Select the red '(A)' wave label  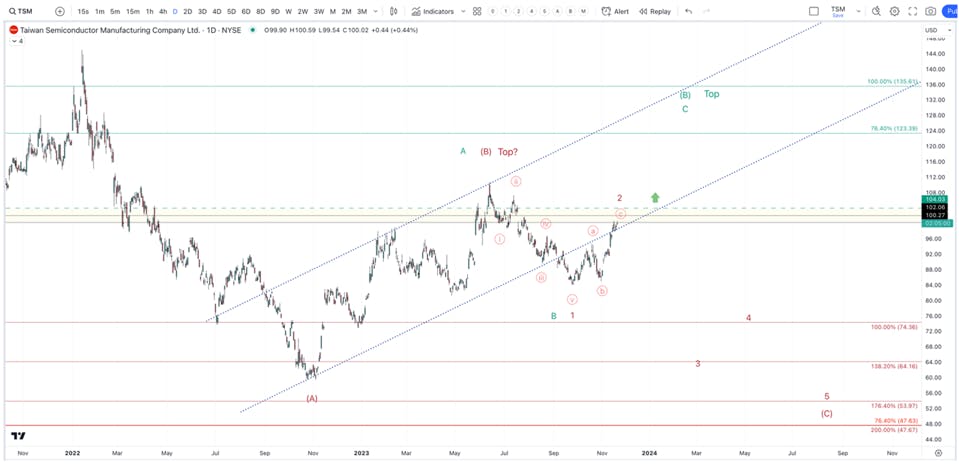pyautogui.click(x=312, y=399)
